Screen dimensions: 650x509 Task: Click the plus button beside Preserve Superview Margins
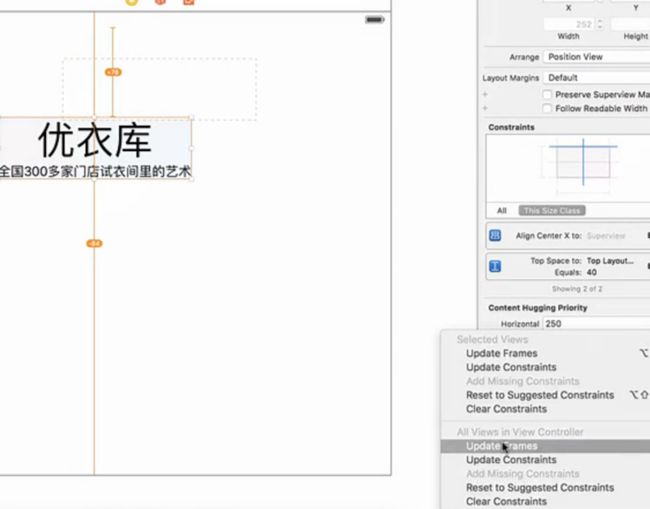click(485, 95)
